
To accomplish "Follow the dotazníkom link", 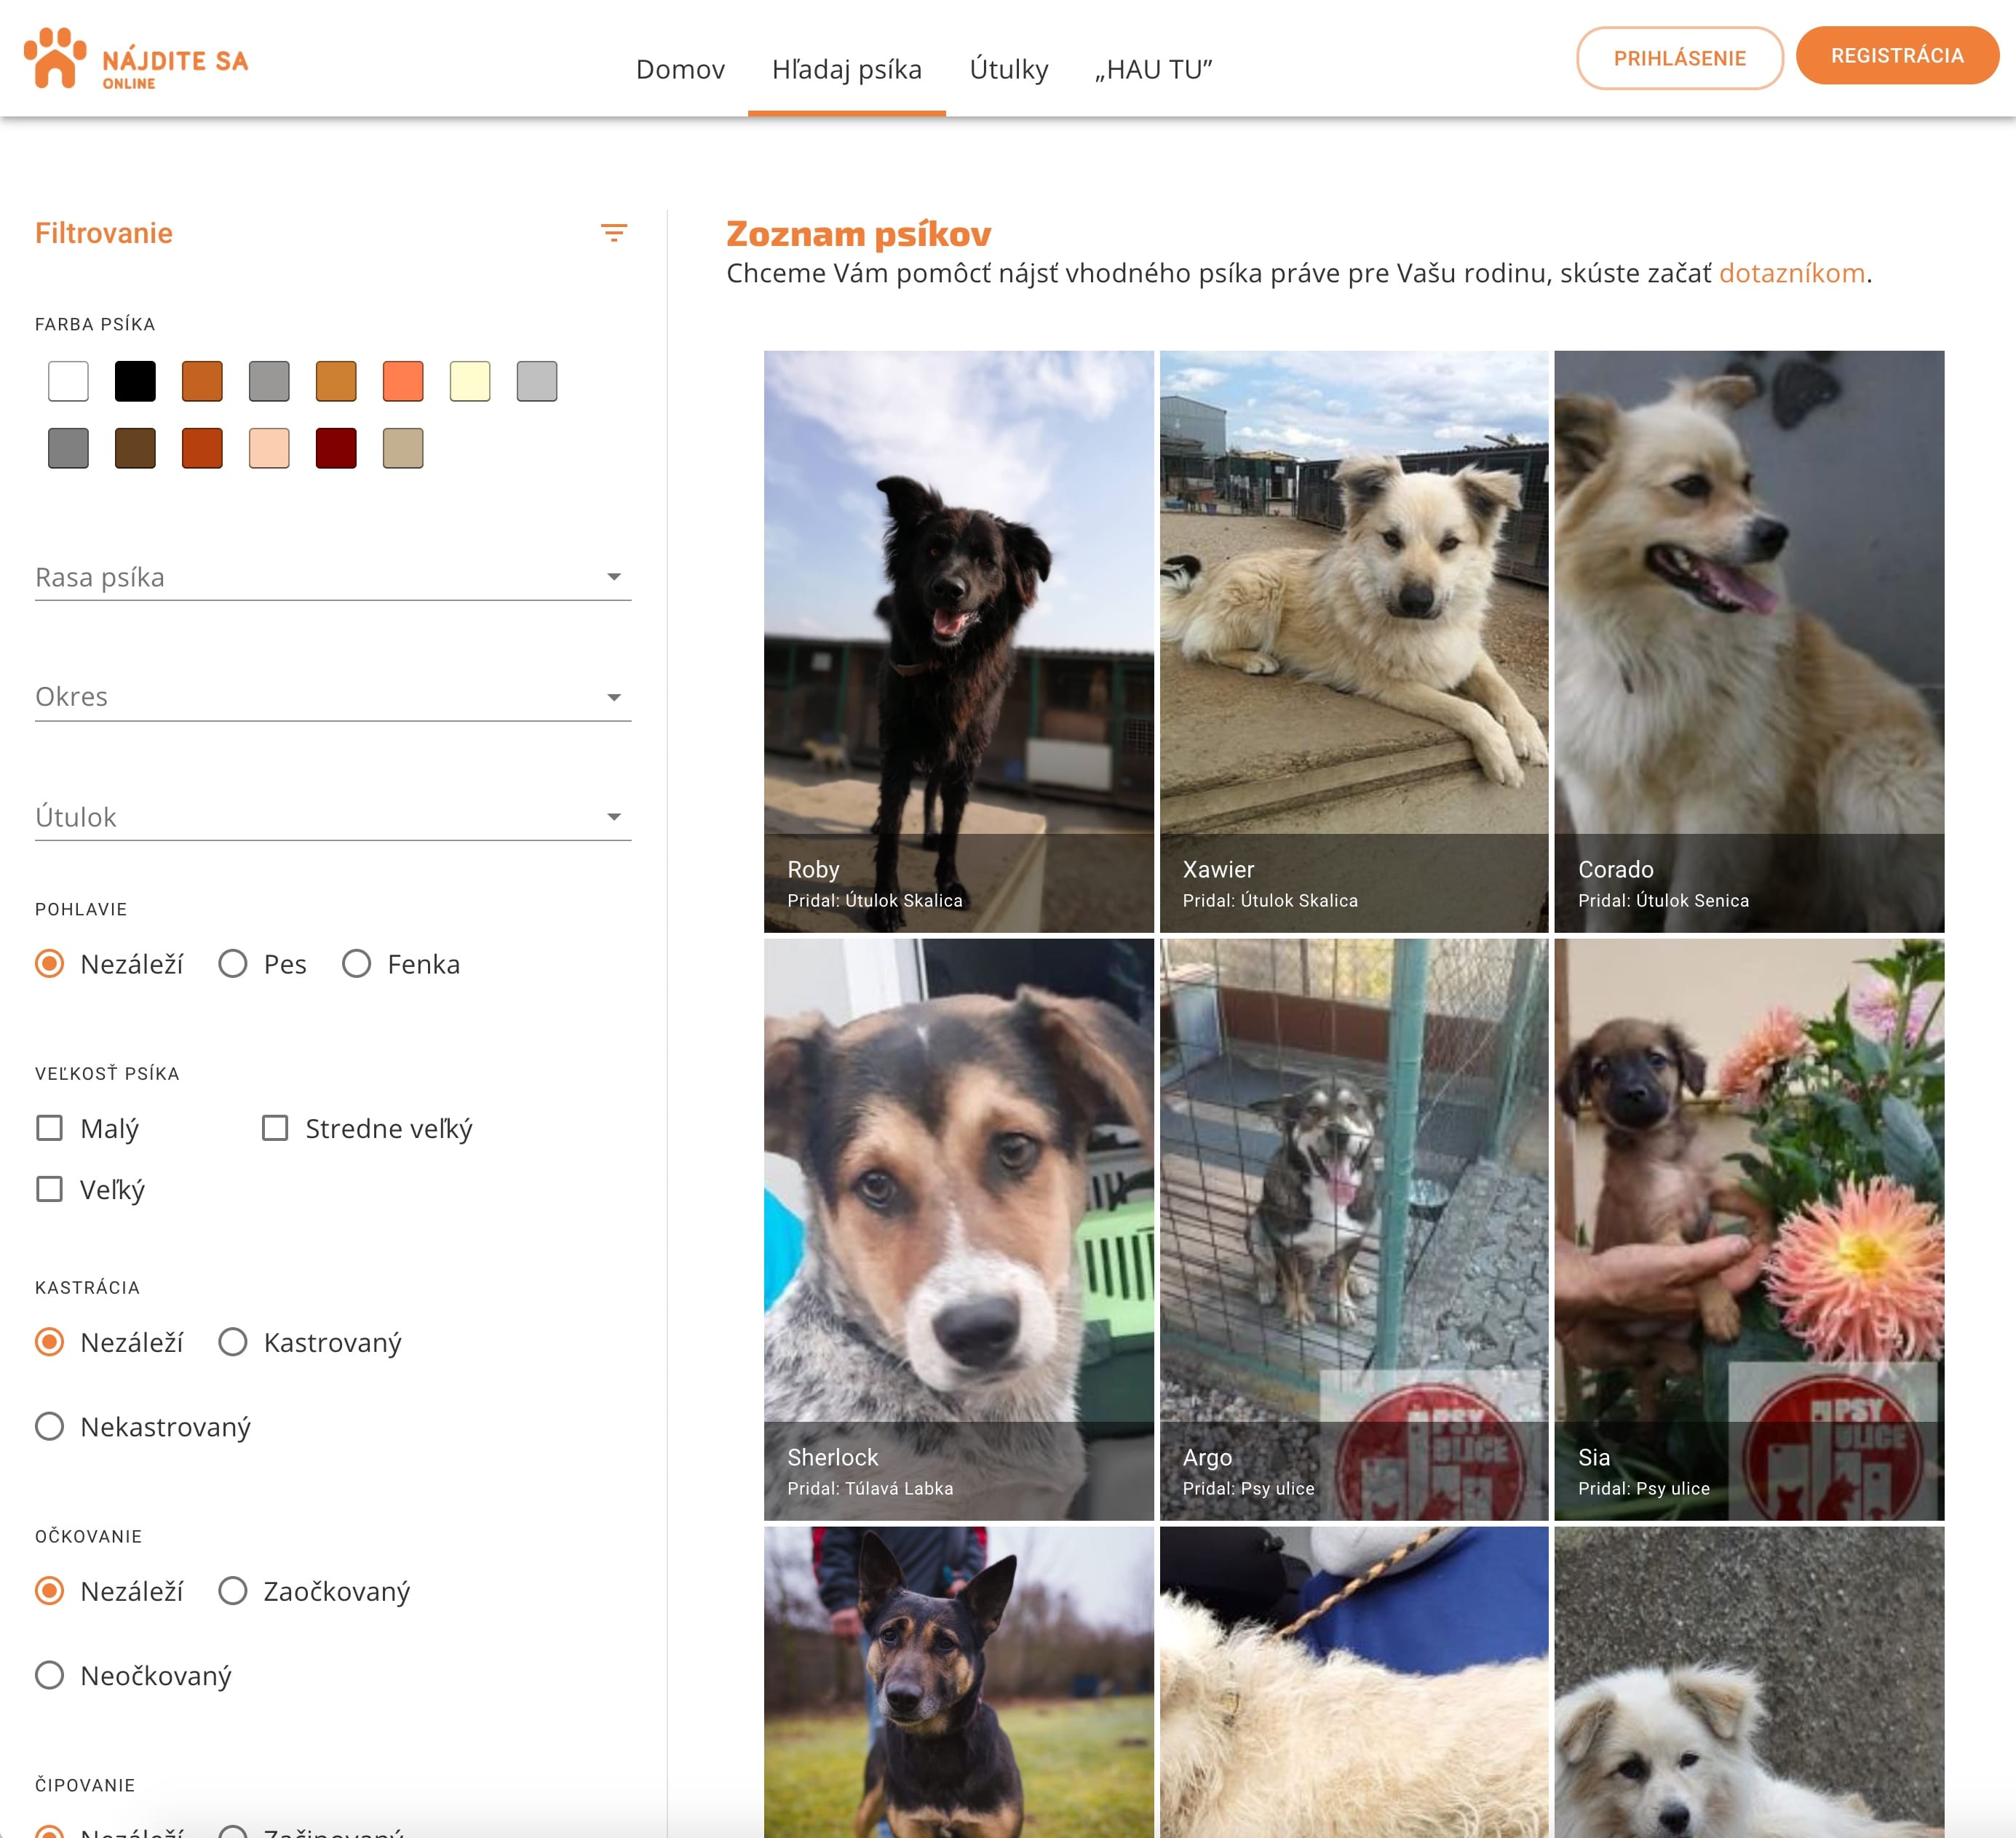I will coord(1792,273).
